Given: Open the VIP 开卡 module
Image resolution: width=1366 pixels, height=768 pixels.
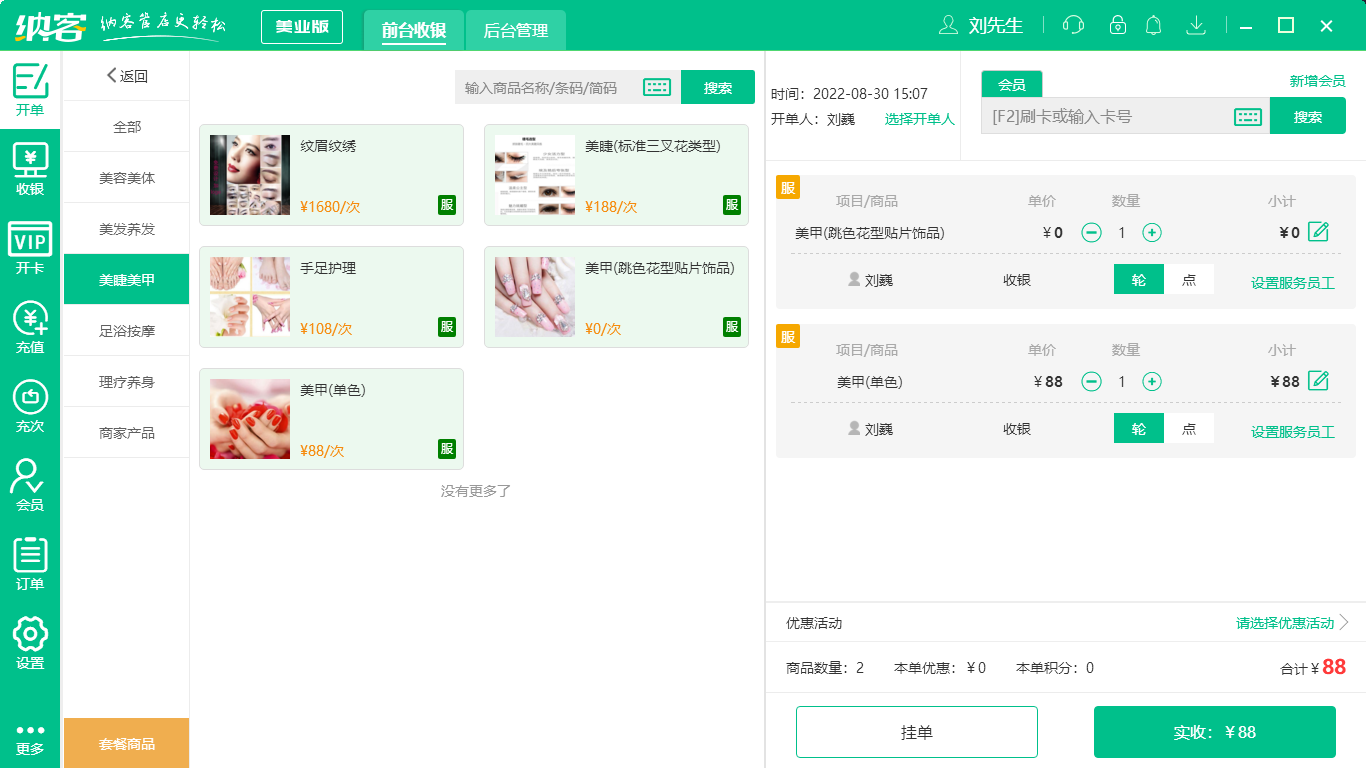Looking at the screenshot, I should point(30,243).
